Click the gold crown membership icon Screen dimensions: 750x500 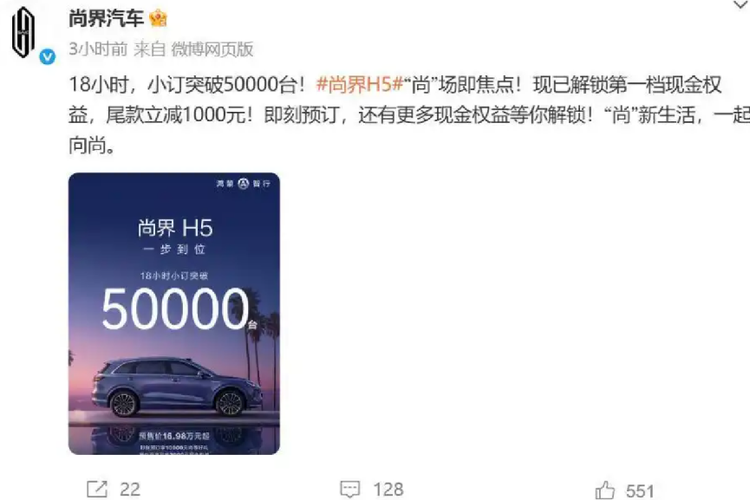click(158, 19)
